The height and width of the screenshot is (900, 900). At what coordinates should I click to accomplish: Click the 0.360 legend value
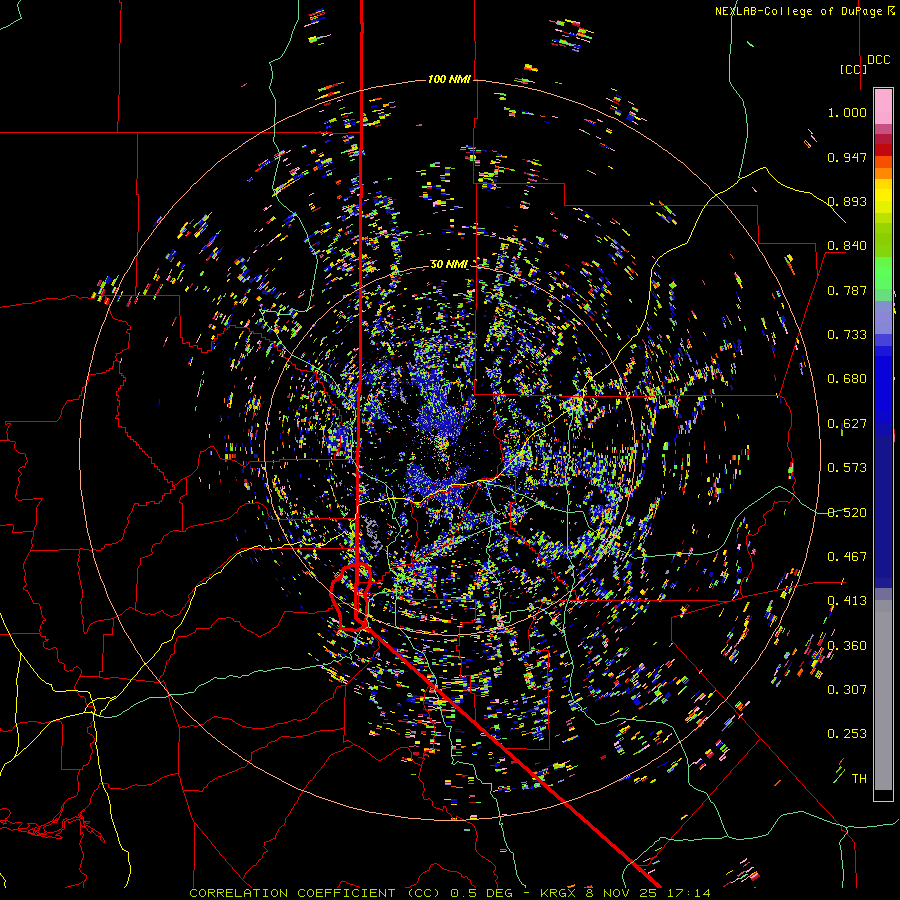847,646
